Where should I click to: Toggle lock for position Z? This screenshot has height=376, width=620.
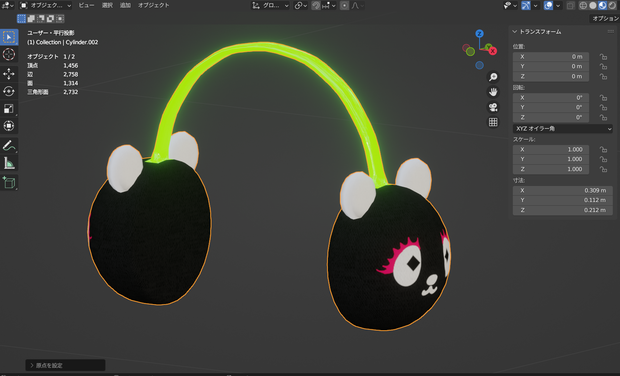tap(603, 77)
